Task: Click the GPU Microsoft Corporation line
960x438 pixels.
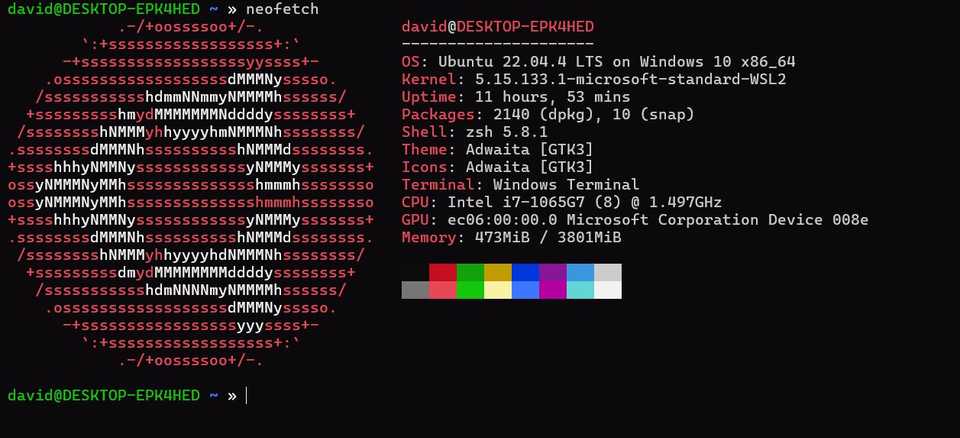Action: click(x=635, y=220)
